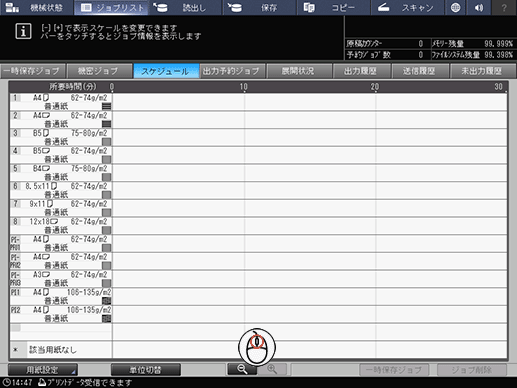Click PI1 paper level indicator icon

(106, 301)
